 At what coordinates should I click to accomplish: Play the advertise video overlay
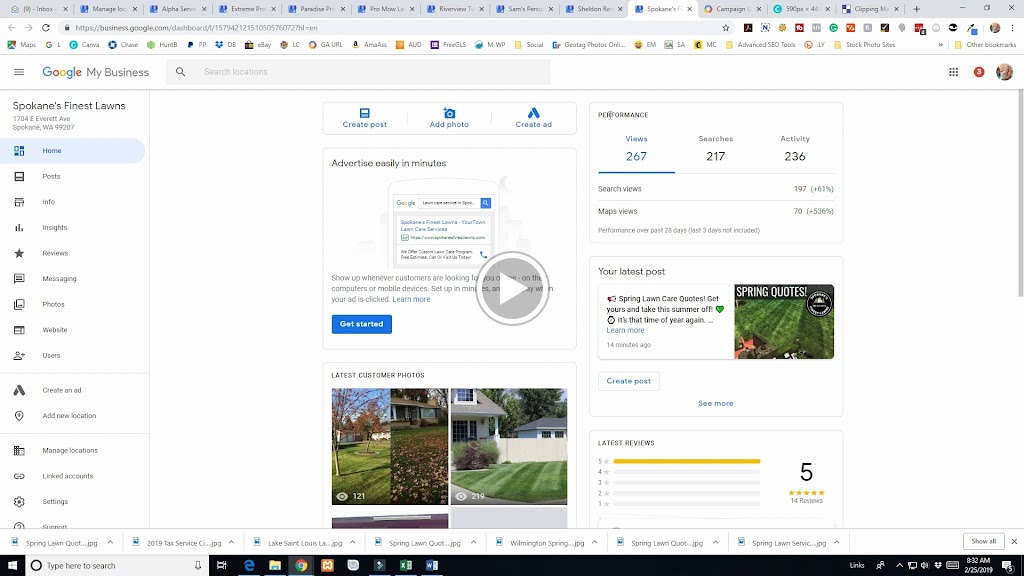(512, 288)
